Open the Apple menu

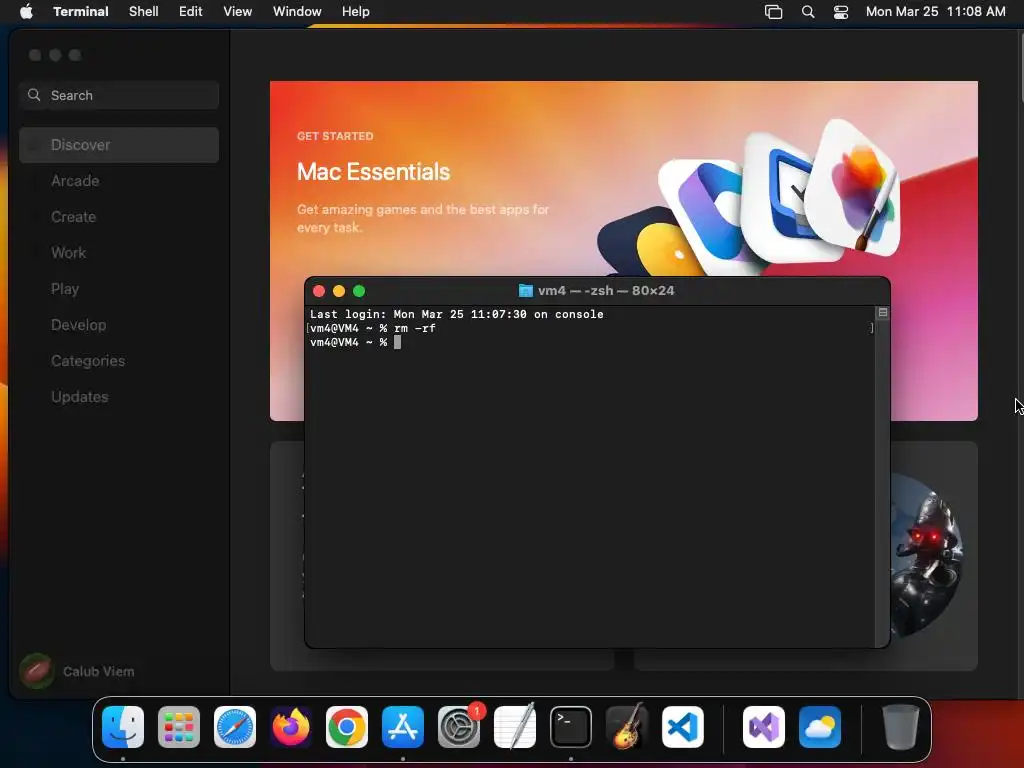(26, 11)
